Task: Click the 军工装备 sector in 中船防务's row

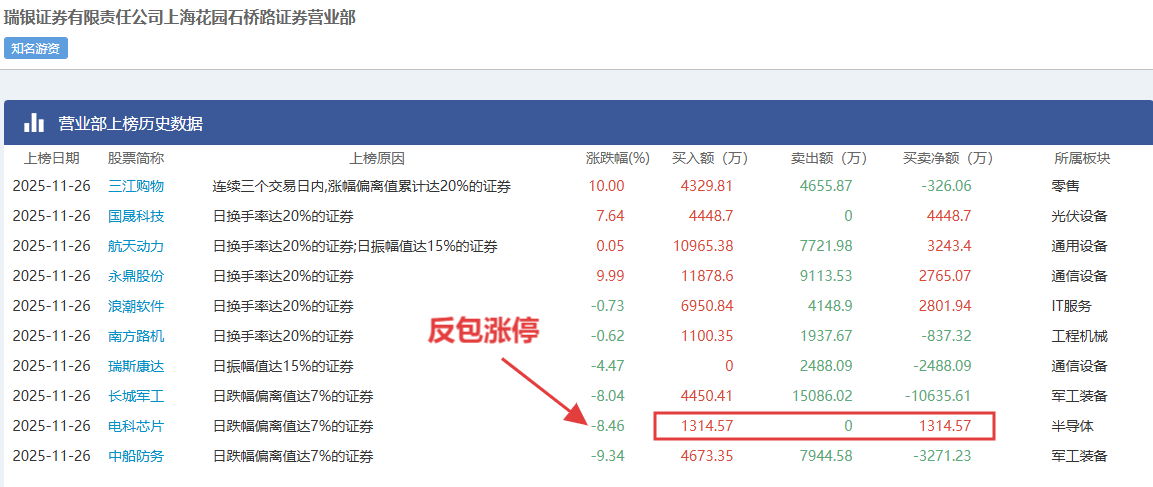Action: [1080, 456]
